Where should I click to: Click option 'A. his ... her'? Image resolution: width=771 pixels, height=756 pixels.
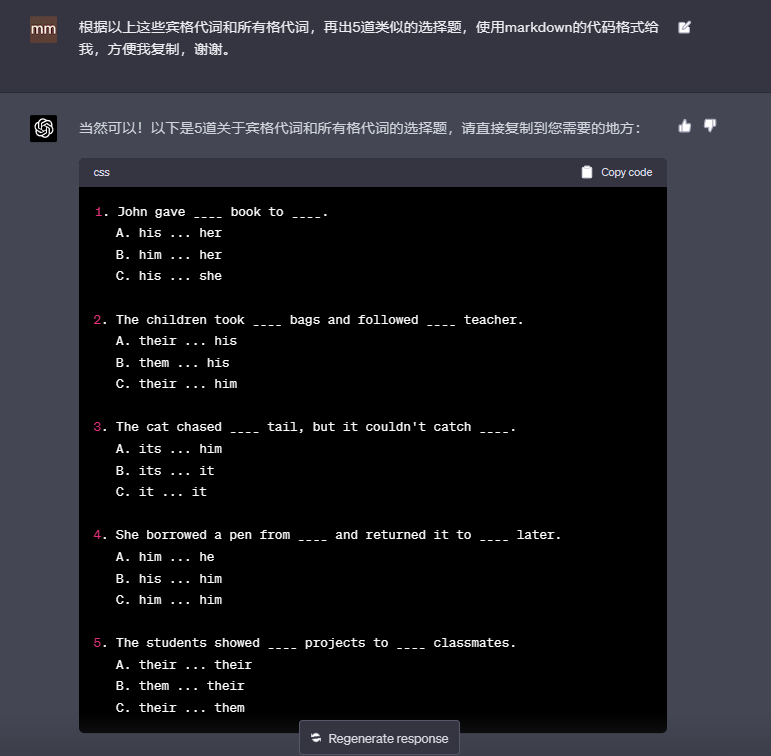click(x=169, y=233)
